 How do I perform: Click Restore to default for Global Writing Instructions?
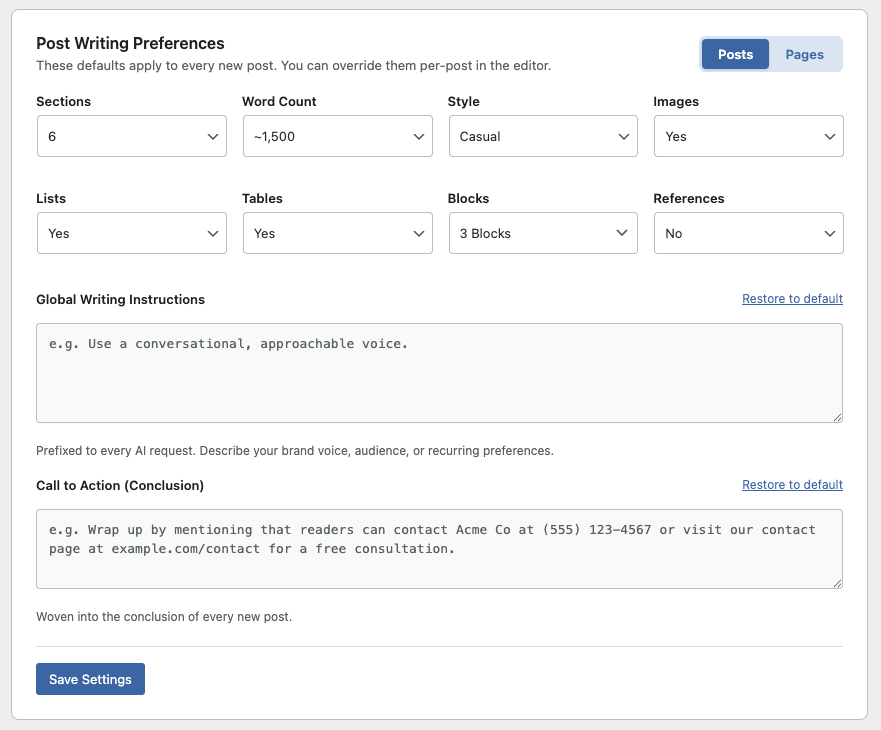(x=792, y=299)
